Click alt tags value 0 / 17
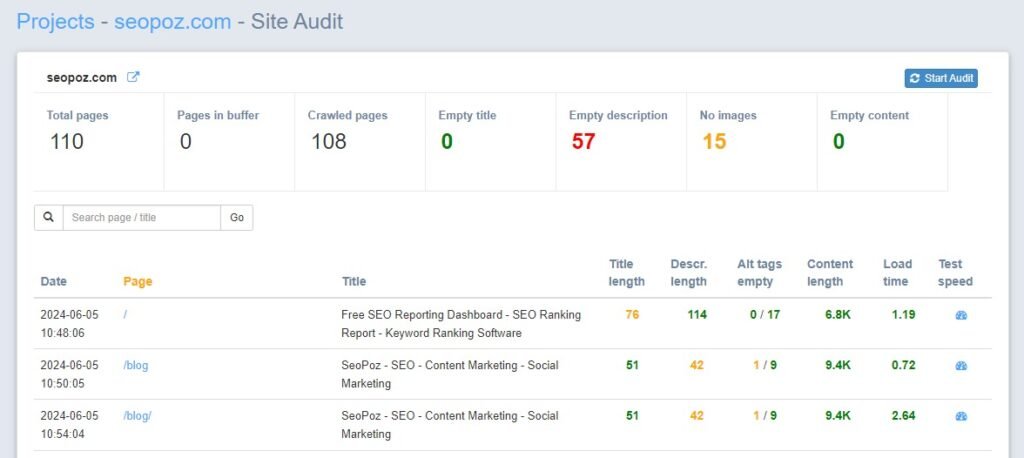The width and height of the screenshot is (1024, 458). coord(765,314)
